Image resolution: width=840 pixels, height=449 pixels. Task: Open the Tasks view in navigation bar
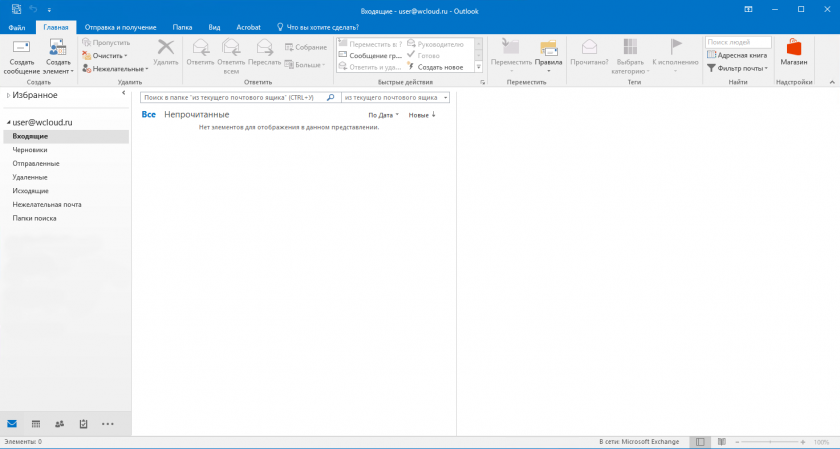[x=84, y=424]
